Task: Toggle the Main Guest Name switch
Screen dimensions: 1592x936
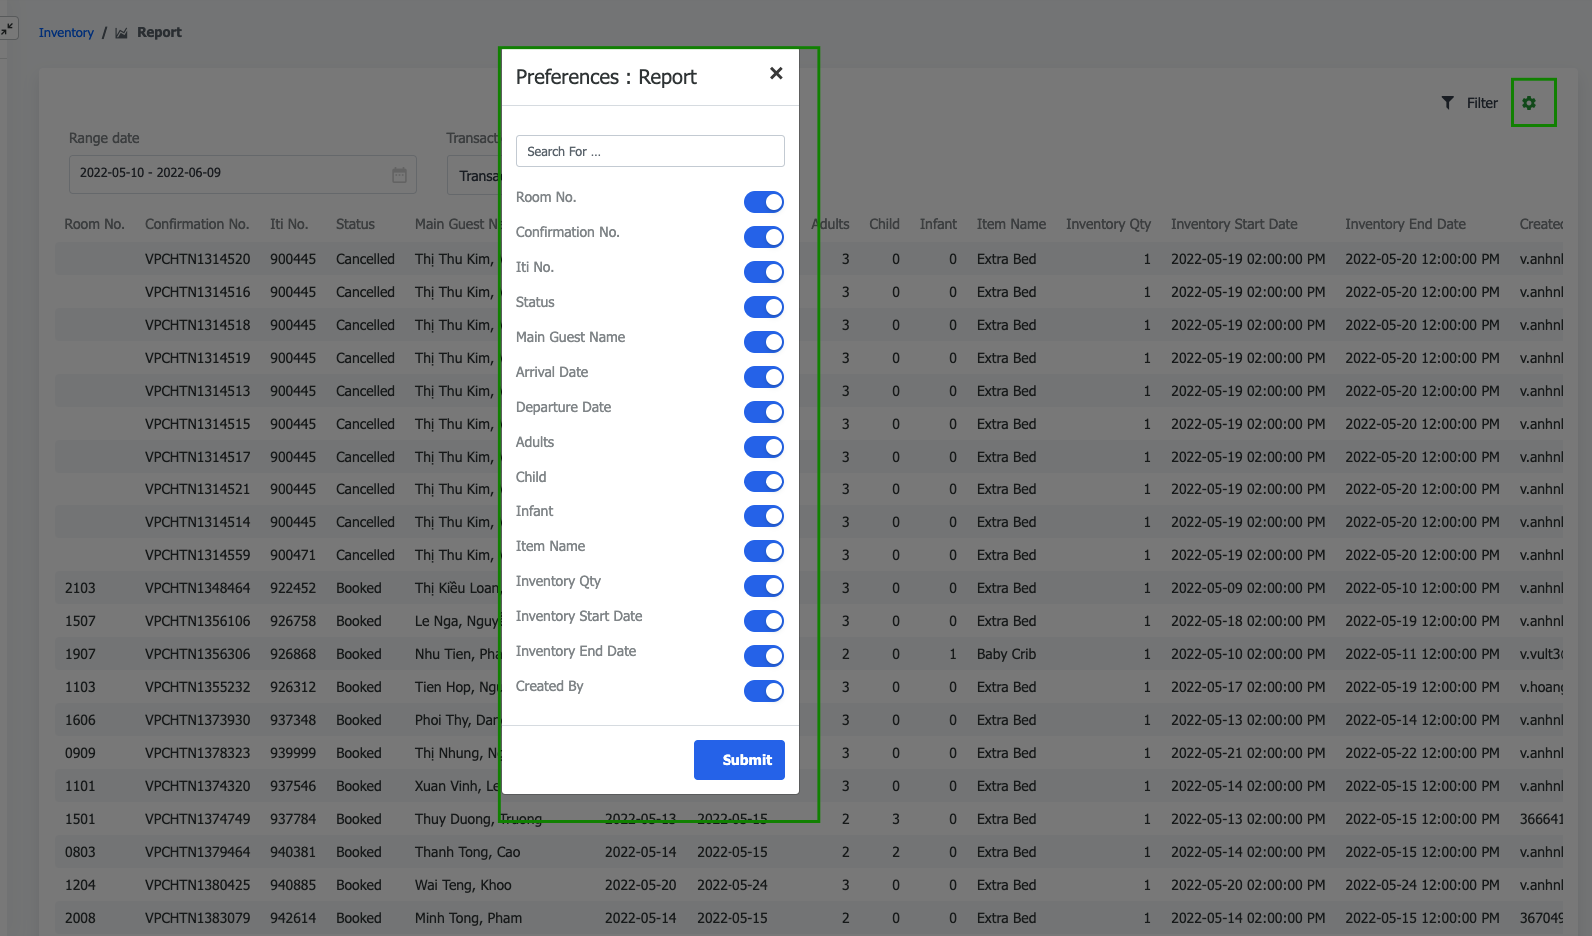Action: tap(763, 342)
